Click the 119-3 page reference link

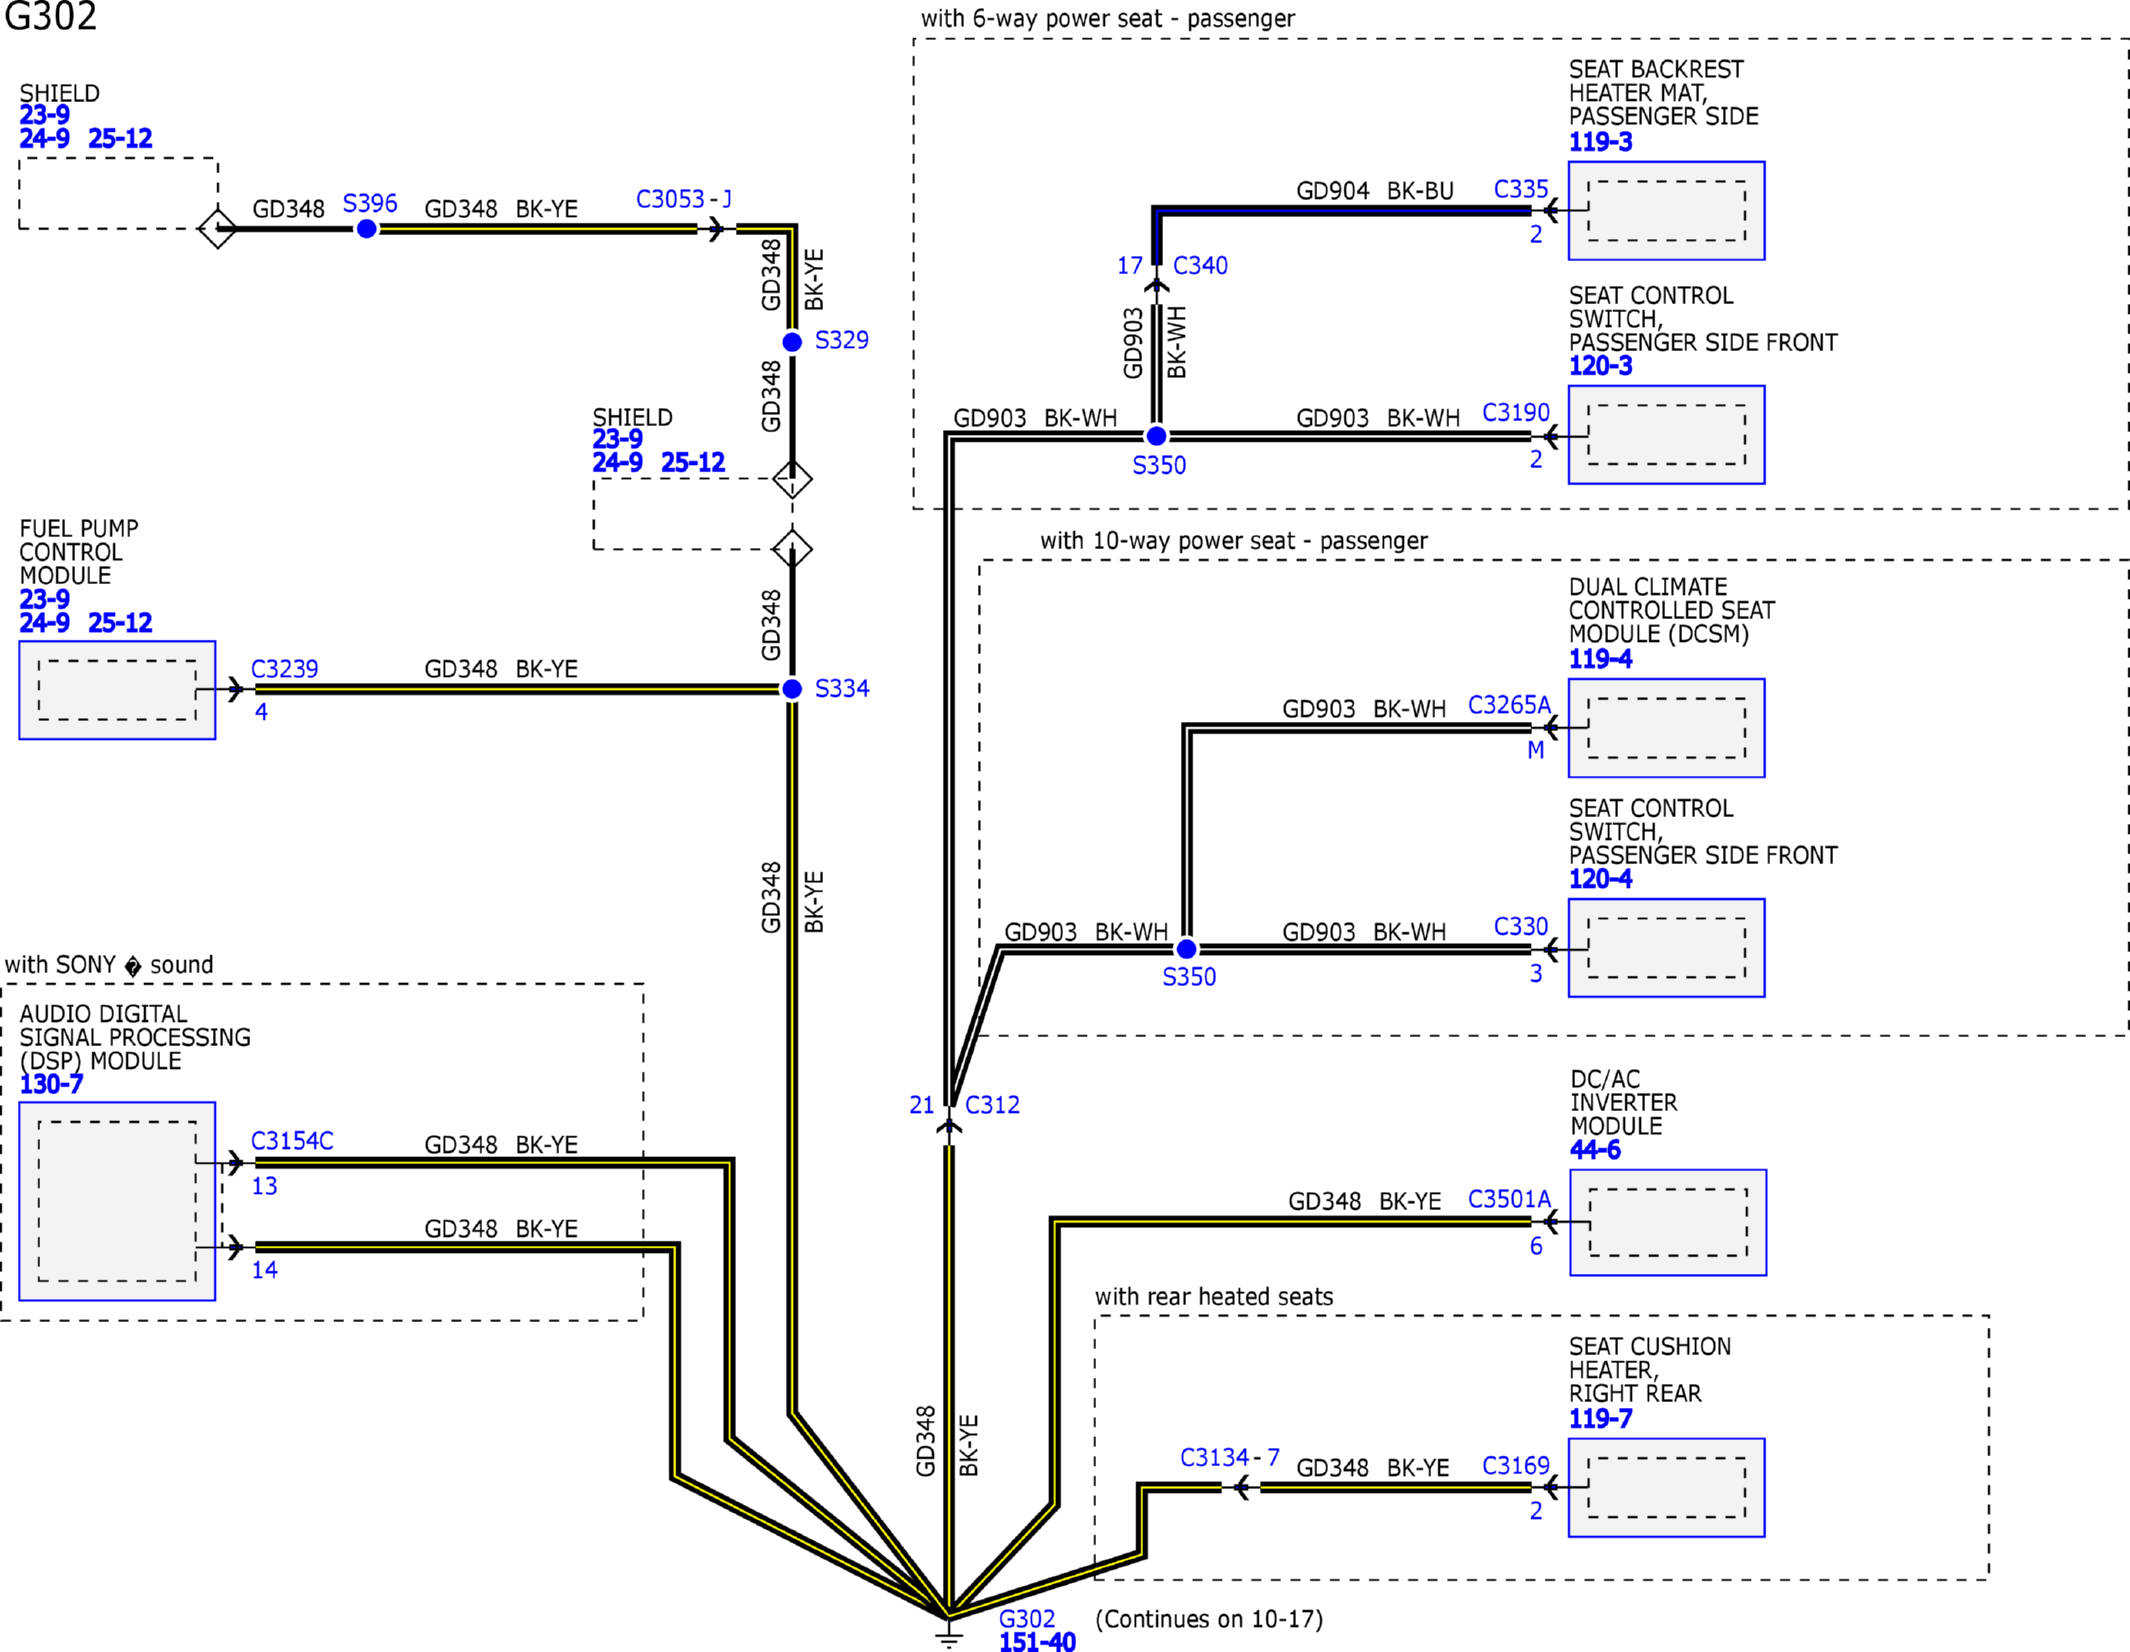[1600, 142]
